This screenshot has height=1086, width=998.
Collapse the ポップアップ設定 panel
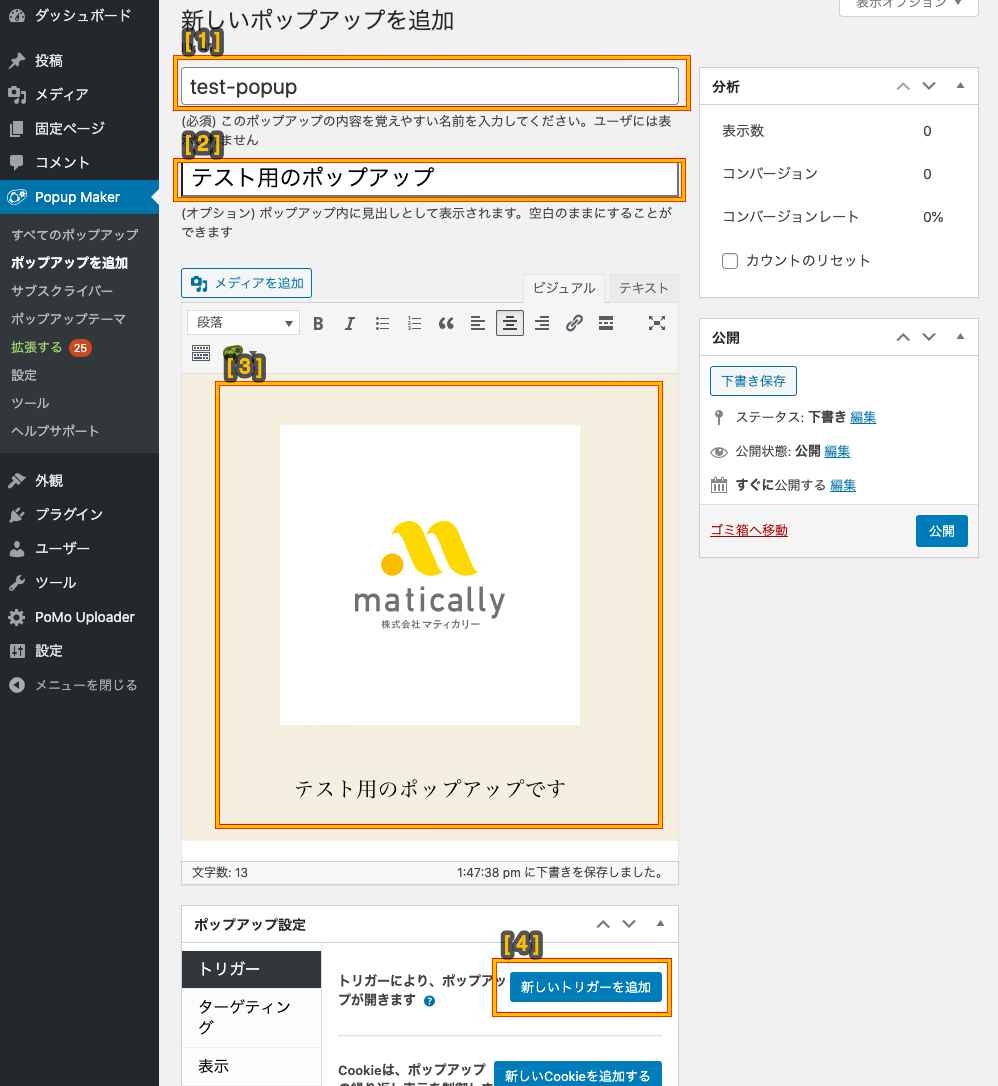click(x=660, y=924)
